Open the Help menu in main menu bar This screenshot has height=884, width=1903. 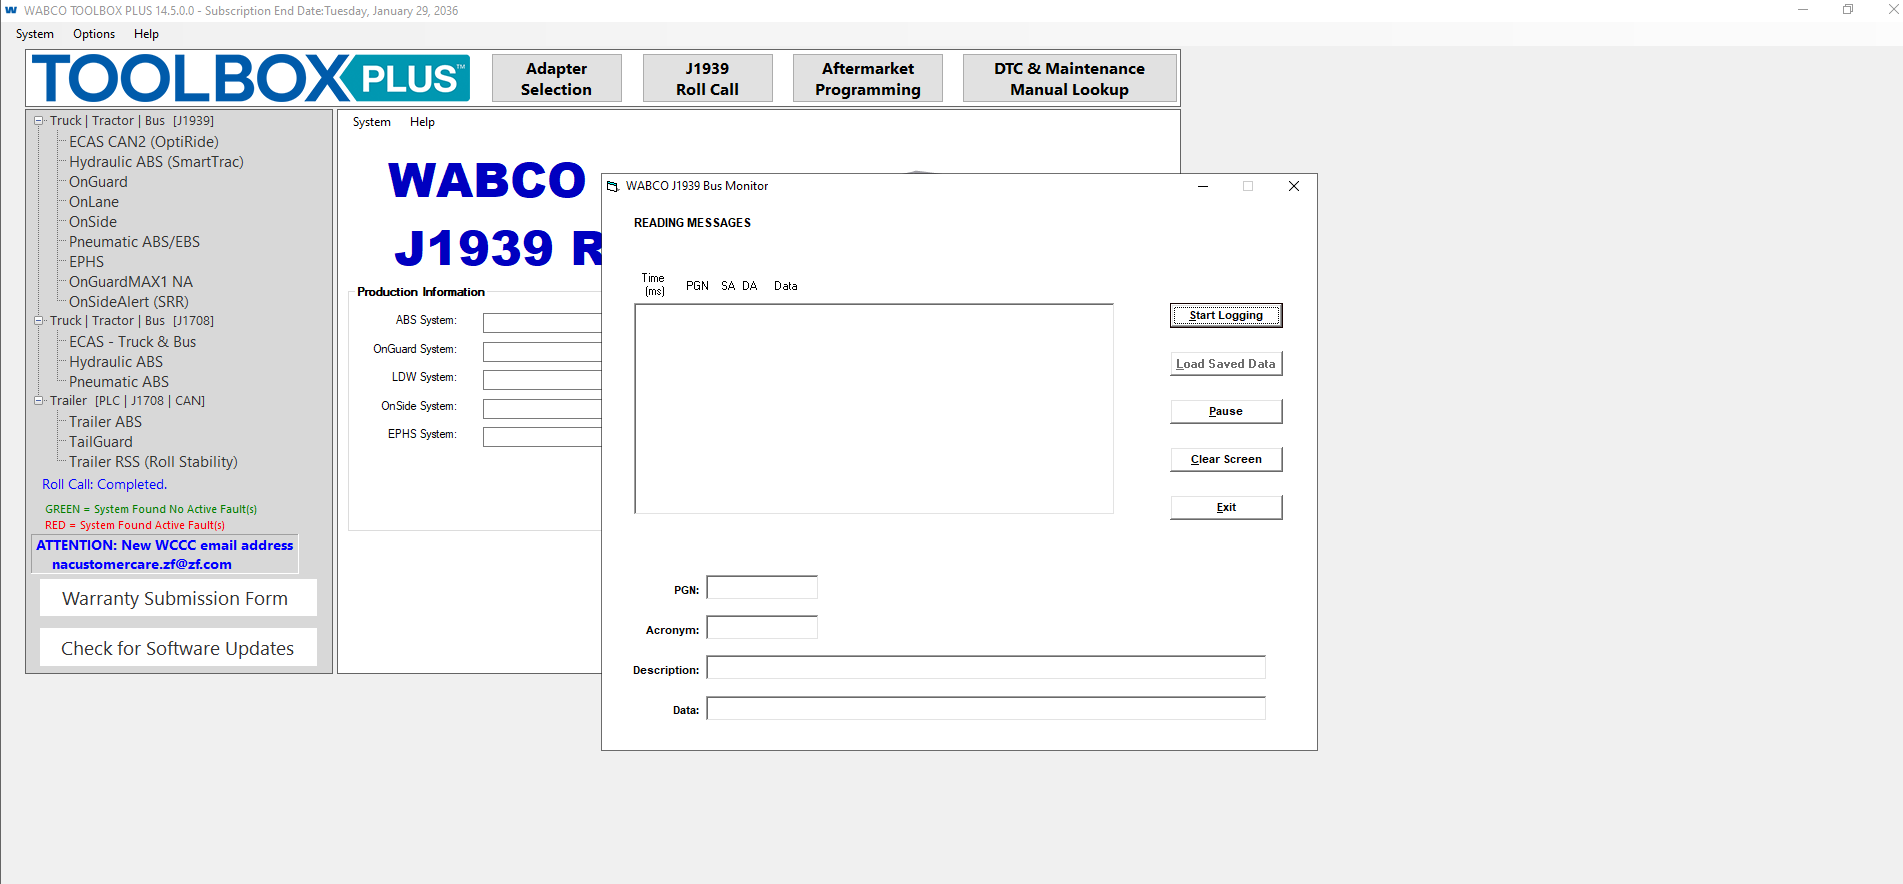pyautogui.click(x=146, y=34)
